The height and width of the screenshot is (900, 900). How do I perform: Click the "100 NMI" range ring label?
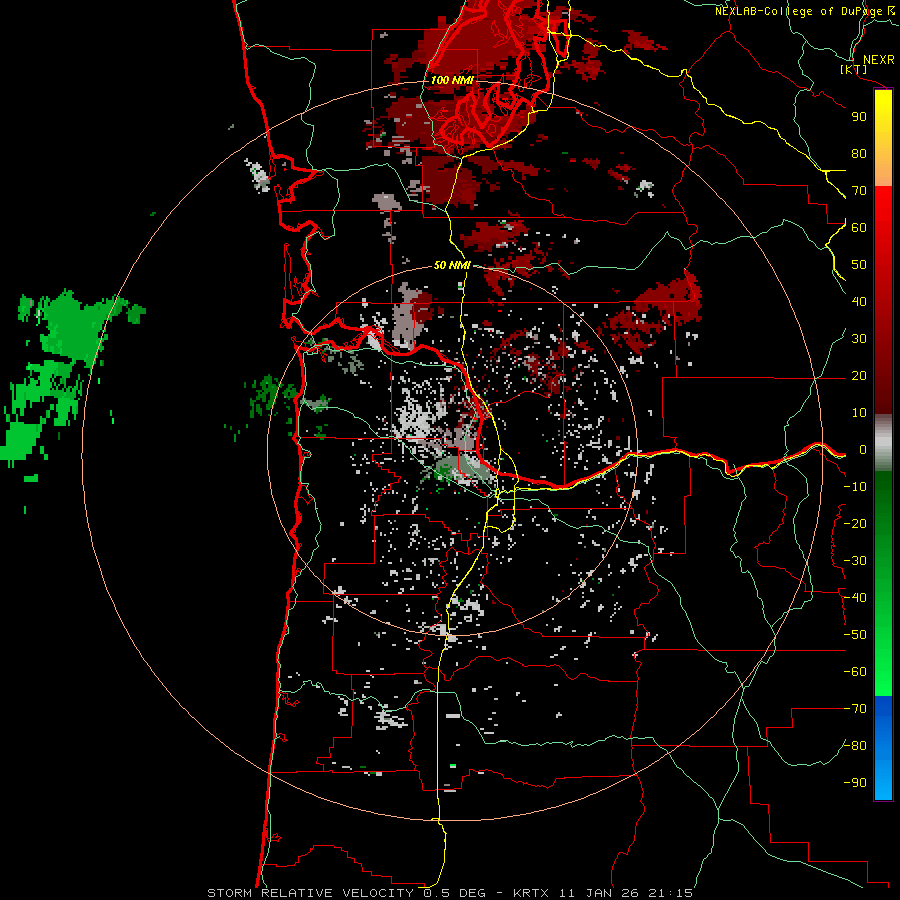pos(452,80)
